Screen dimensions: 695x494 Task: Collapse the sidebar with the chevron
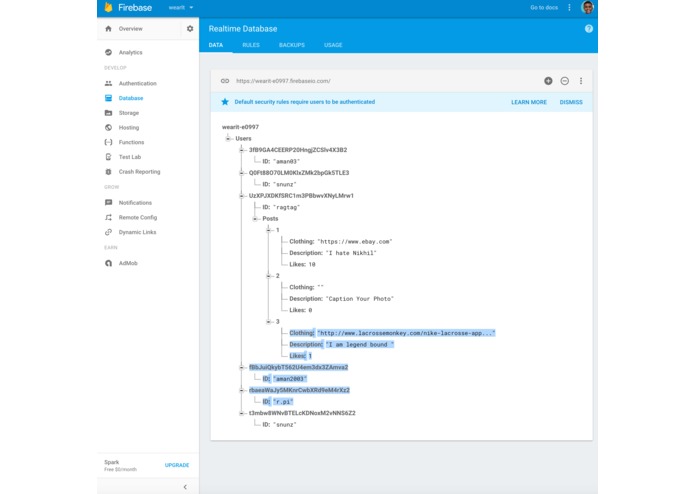[185, 487]
